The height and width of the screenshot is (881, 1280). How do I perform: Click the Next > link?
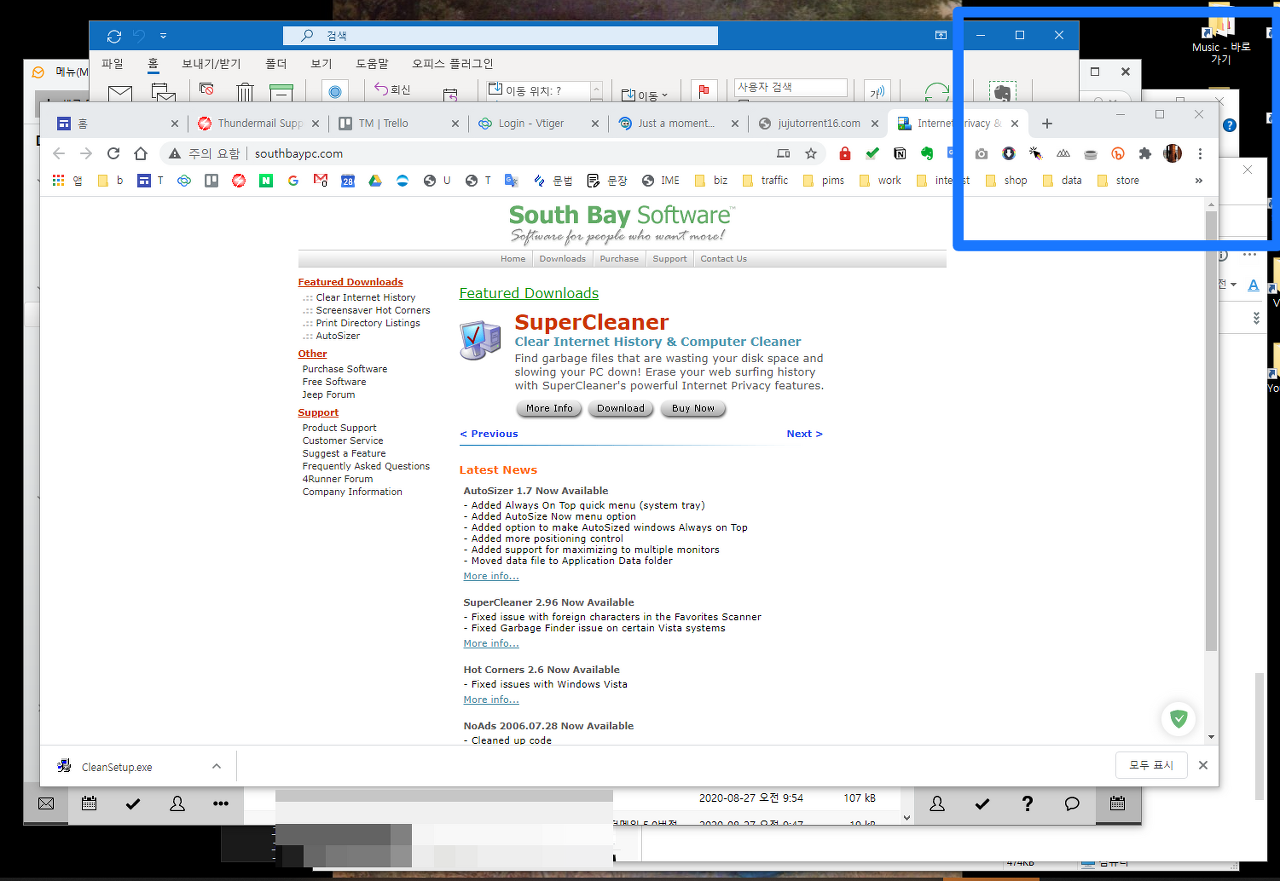[x=804, y=434]
